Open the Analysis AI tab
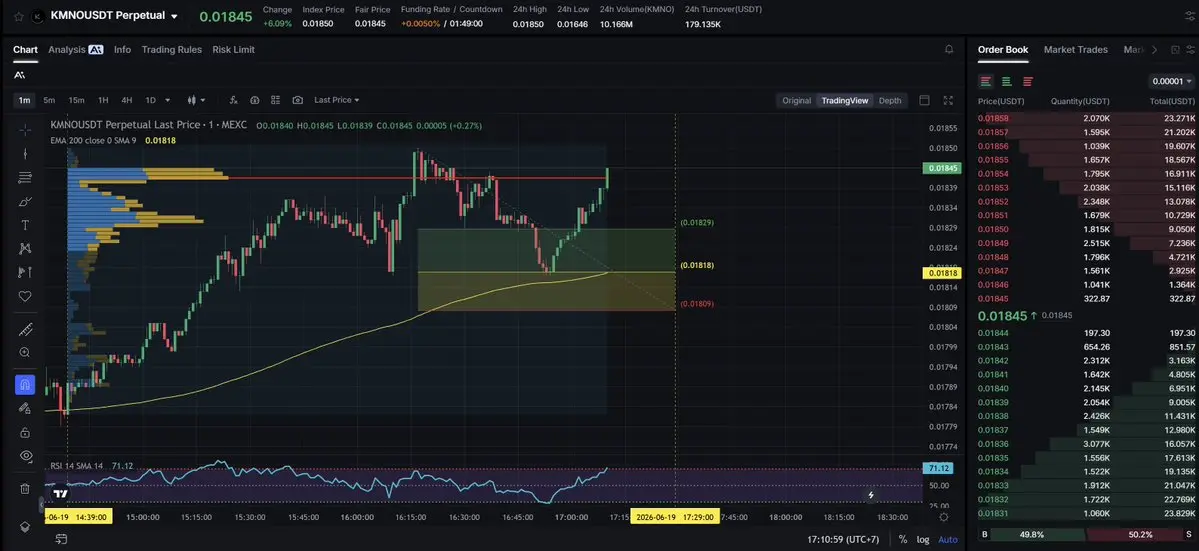The height and width of the screenshot is (551, 1199). 76,50
